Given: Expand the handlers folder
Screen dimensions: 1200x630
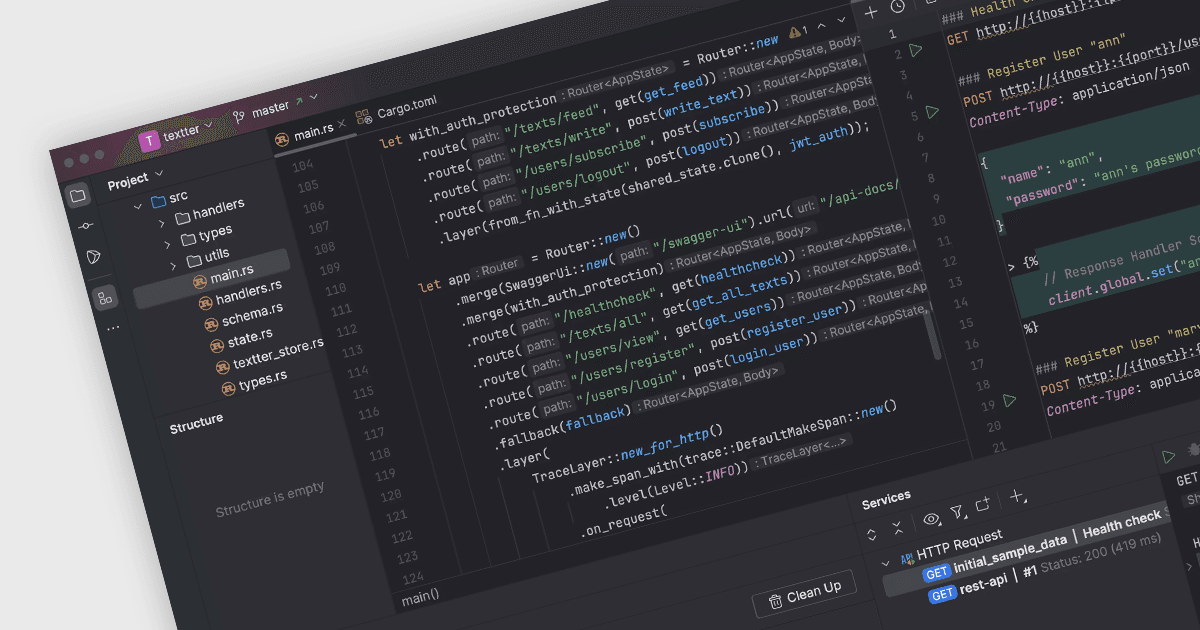Looking at the screenshot, I should [162, 222].
